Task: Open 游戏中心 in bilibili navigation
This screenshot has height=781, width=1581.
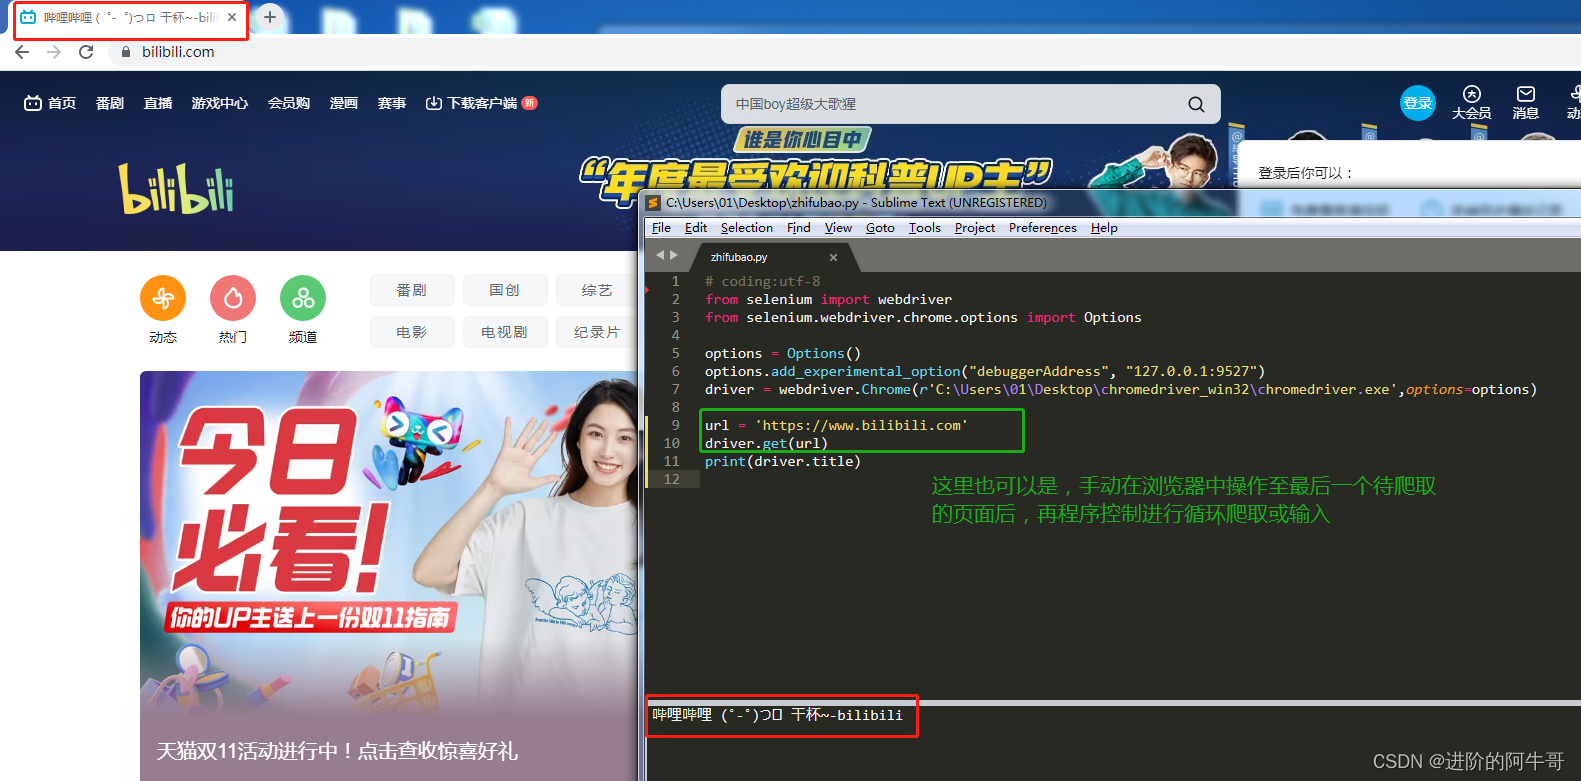Action: (x=220, y=103)
